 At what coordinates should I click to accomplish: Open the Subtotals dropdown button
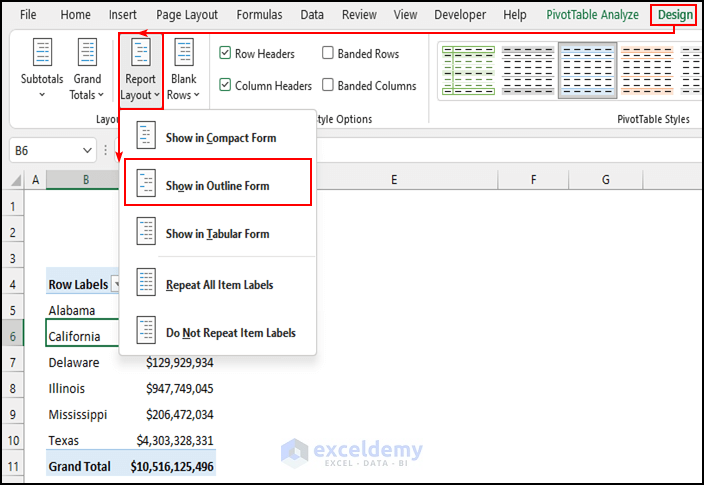click(x=42, y=69)
